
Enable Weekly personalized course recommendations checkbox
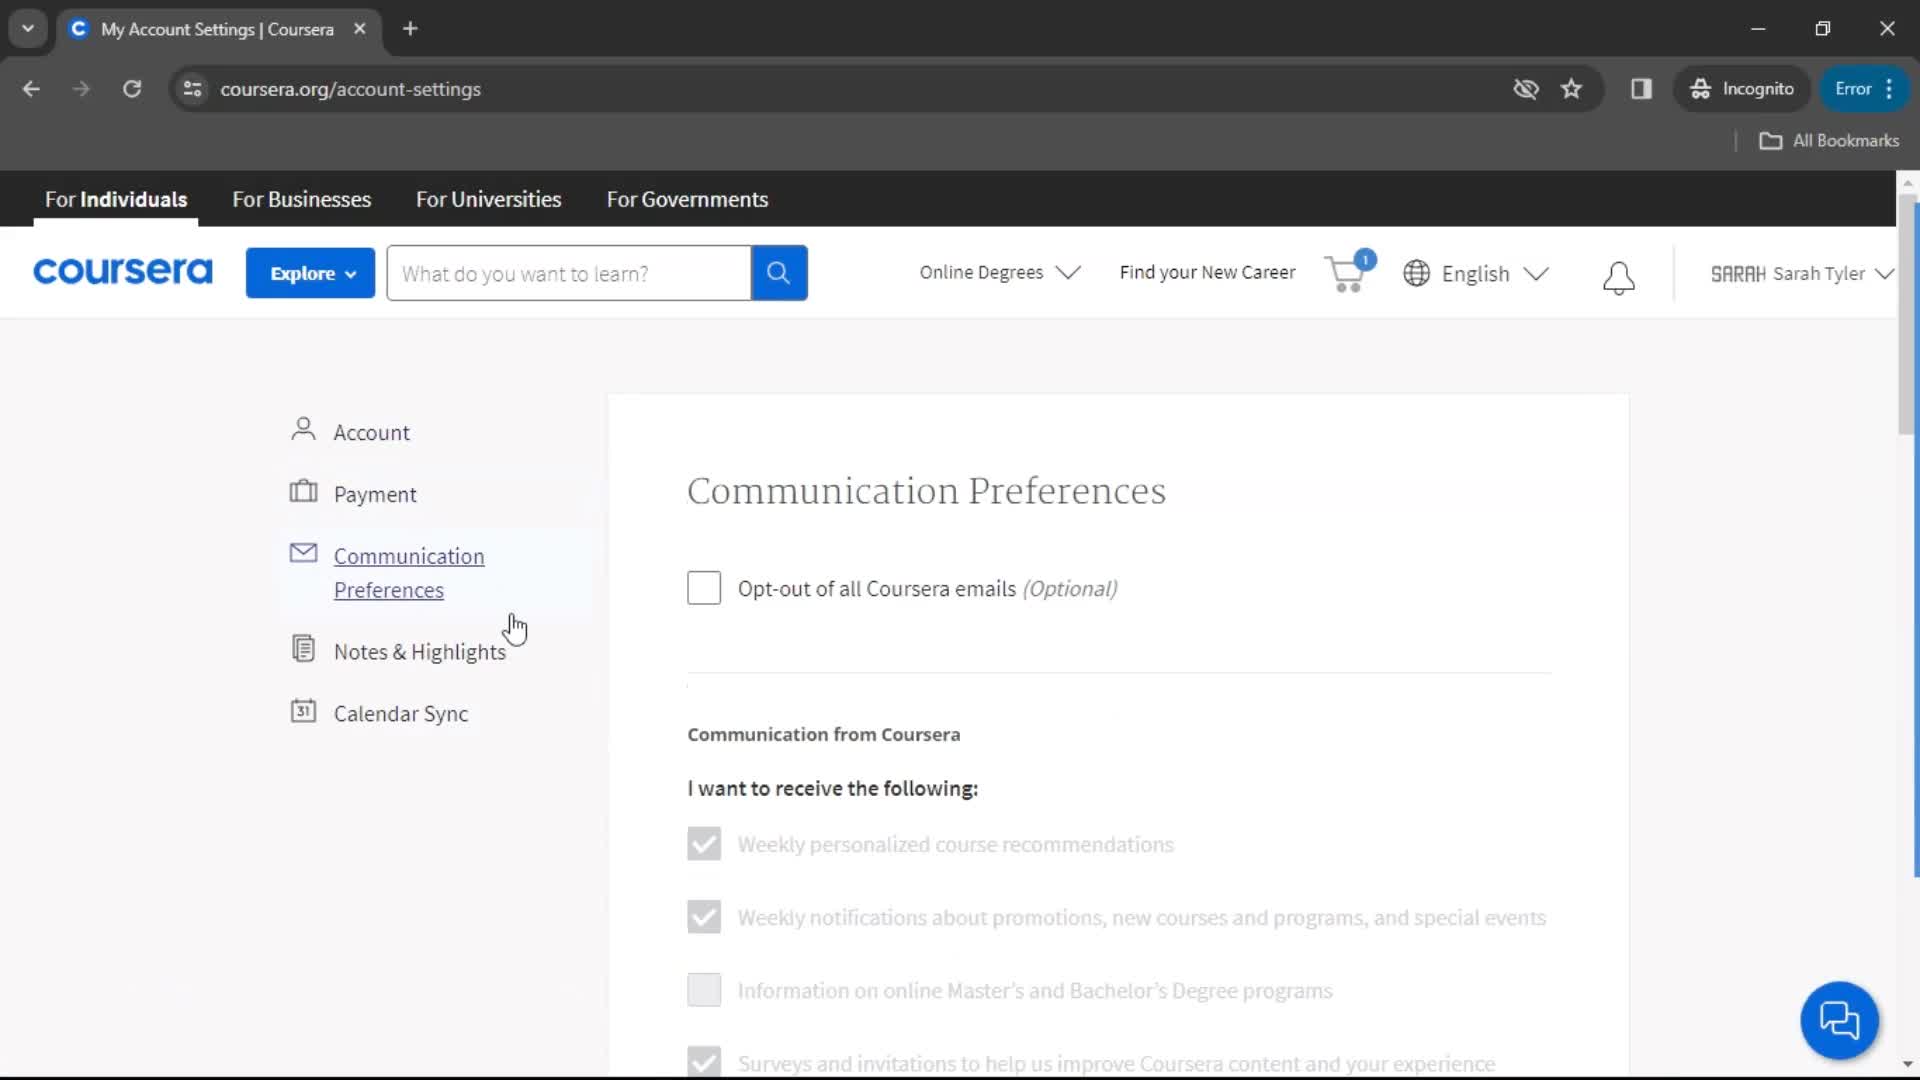click(704, 844)
